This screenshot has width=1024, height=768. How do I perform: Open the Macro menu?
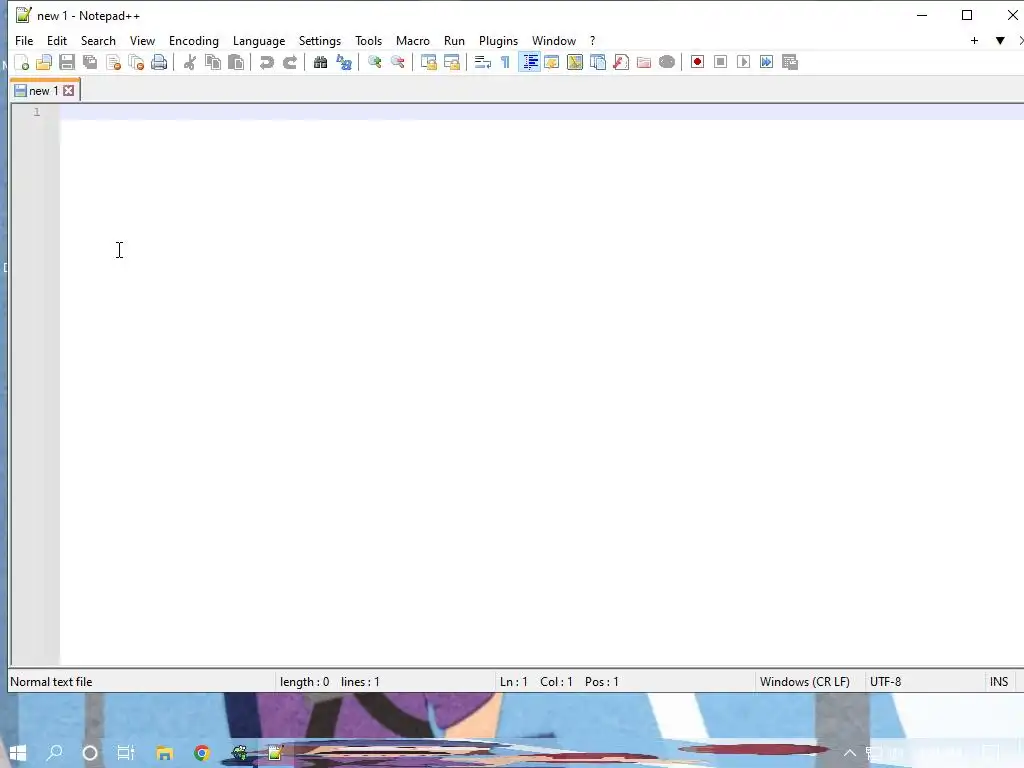click(413, 40)
